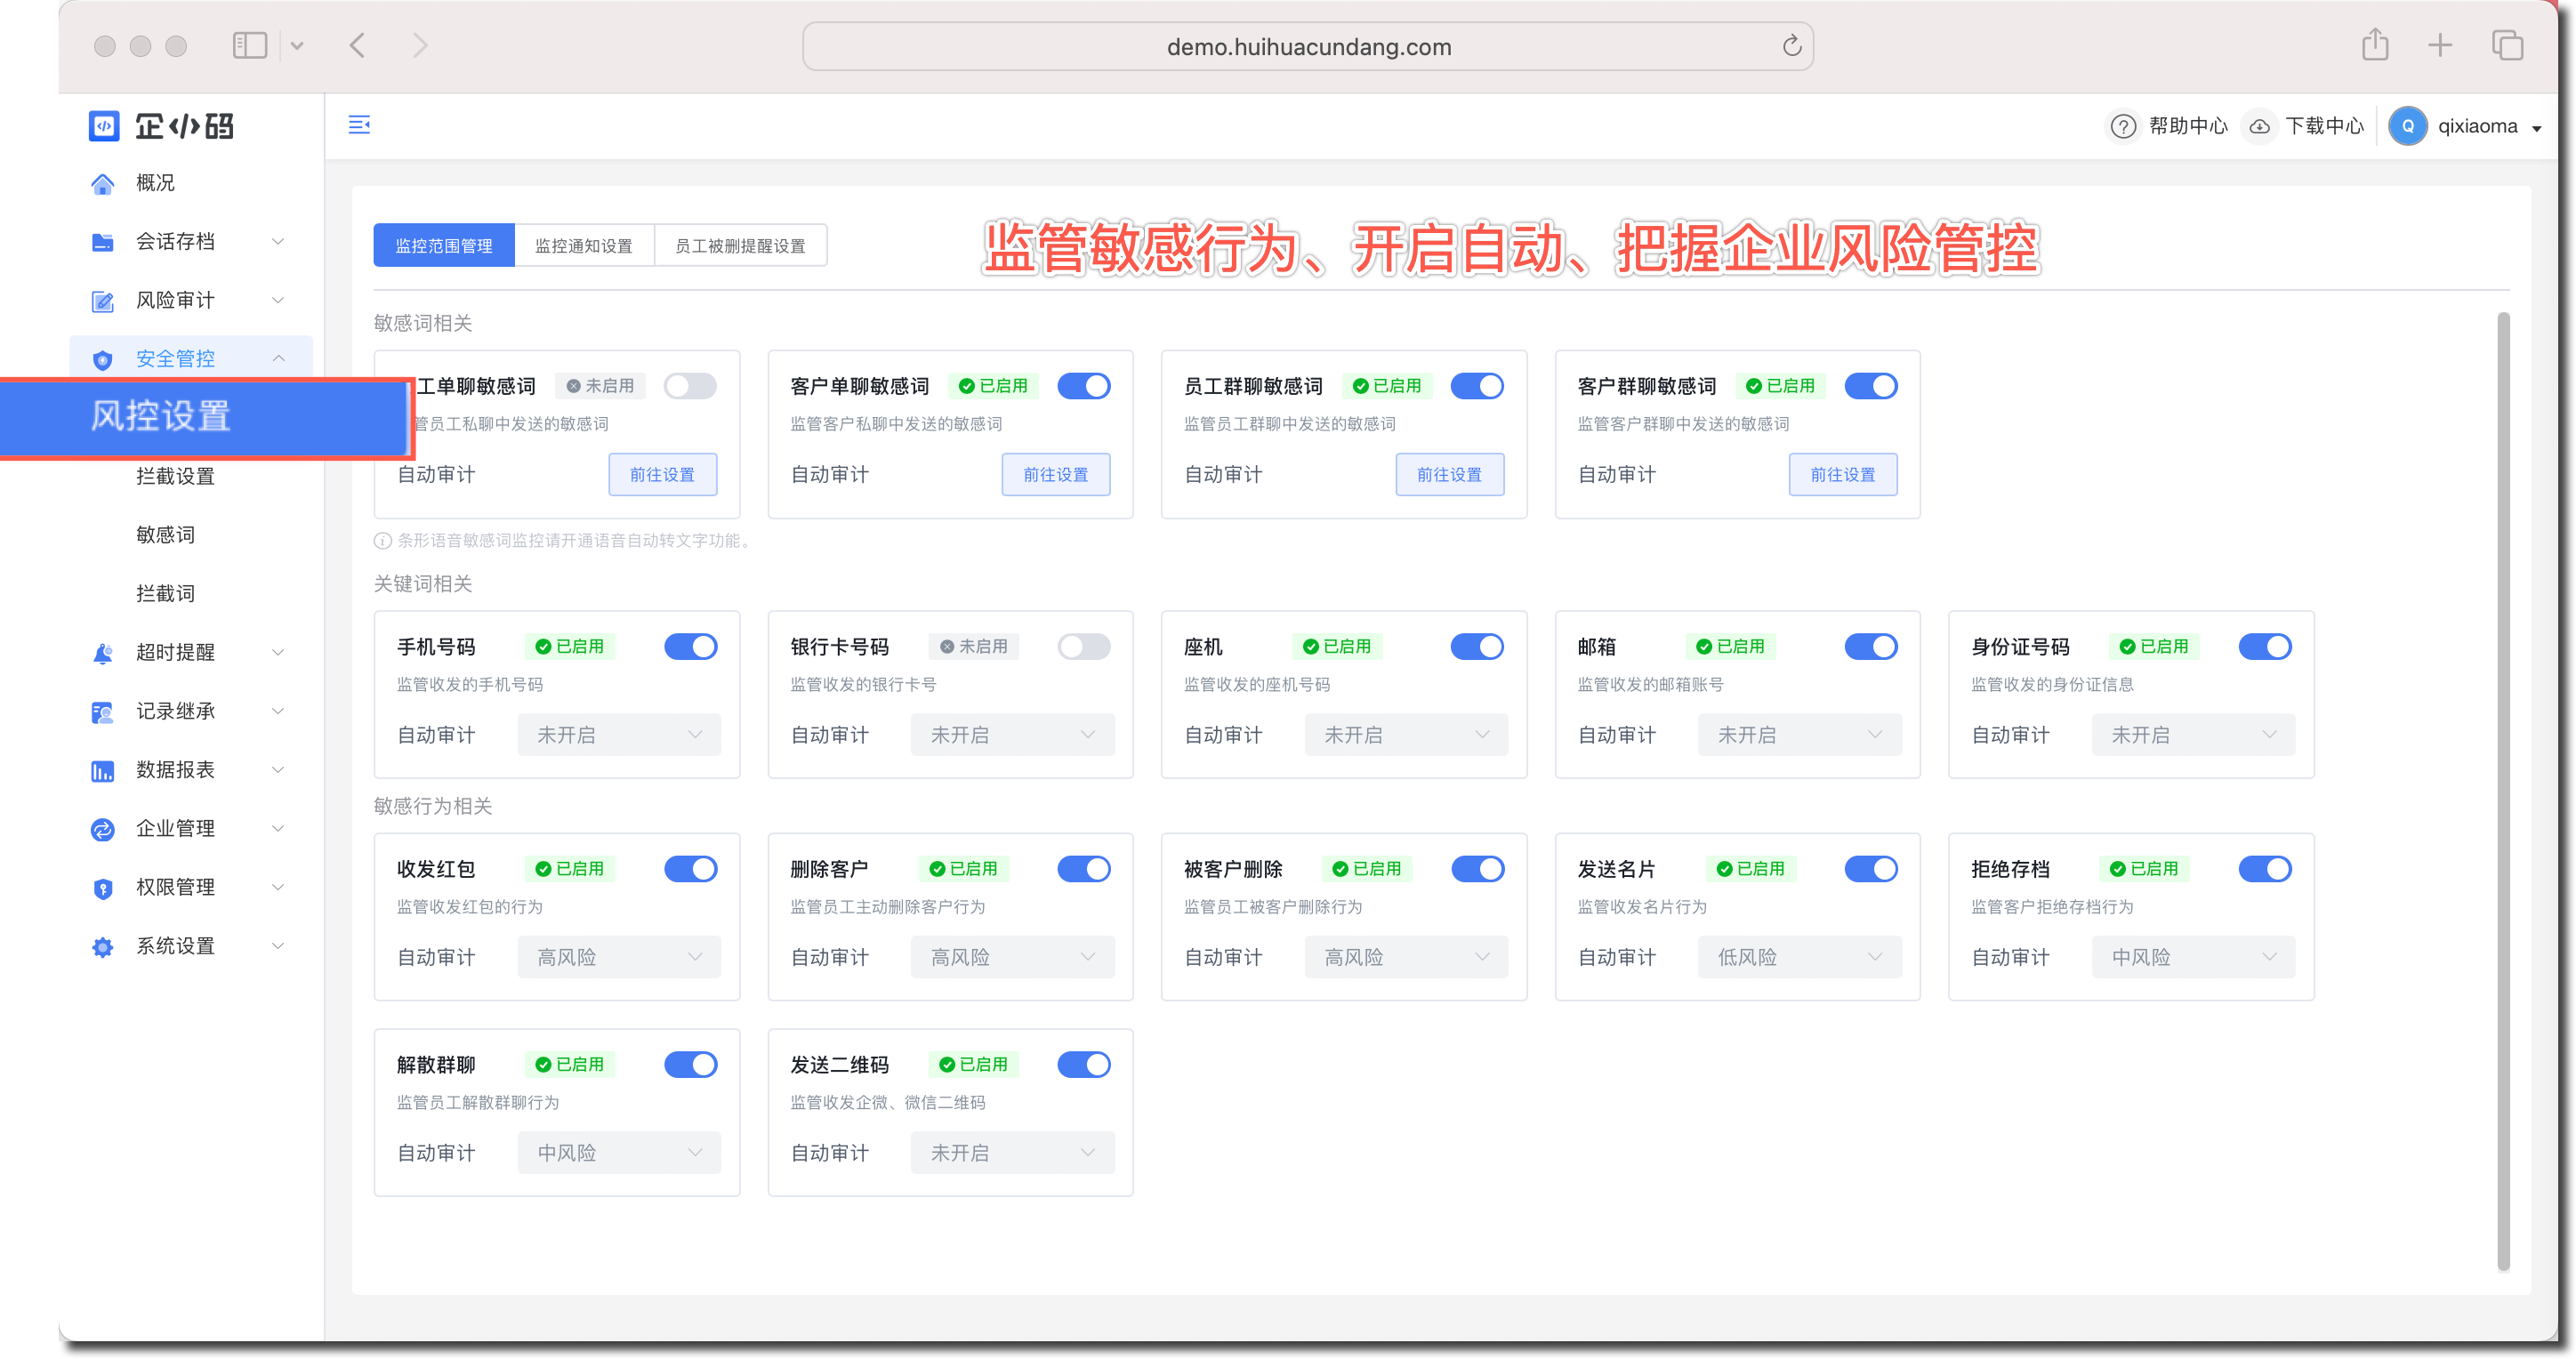Viewport: 2576px width, 1359px height.
Task: Disable the 手机号码 monitoring toggle
Action: coord(690,647)
